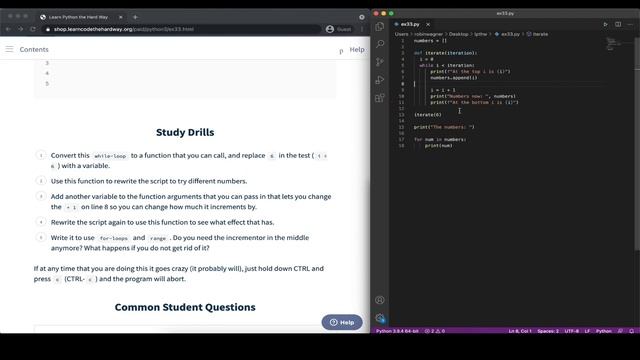Click the Contents link
Screen dimensions: 640x360
click(34, 49)
